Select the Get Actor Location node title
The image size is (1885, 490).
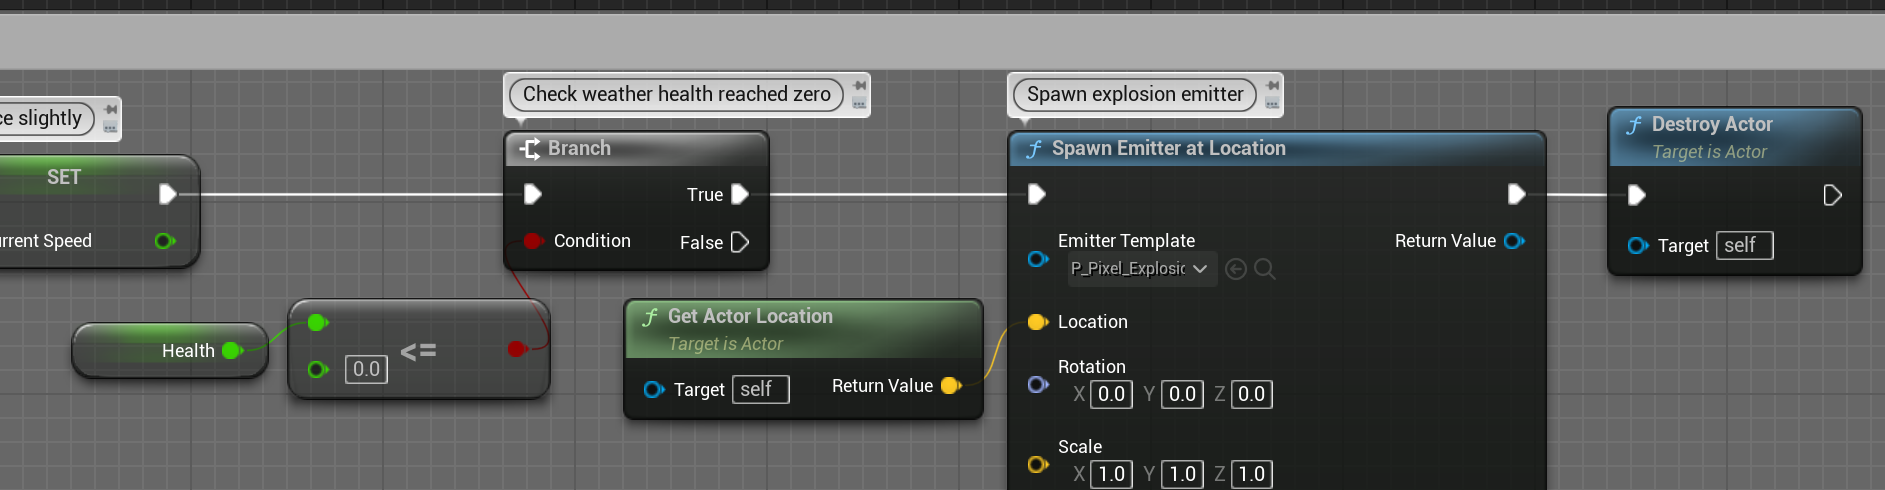point(750,316)
